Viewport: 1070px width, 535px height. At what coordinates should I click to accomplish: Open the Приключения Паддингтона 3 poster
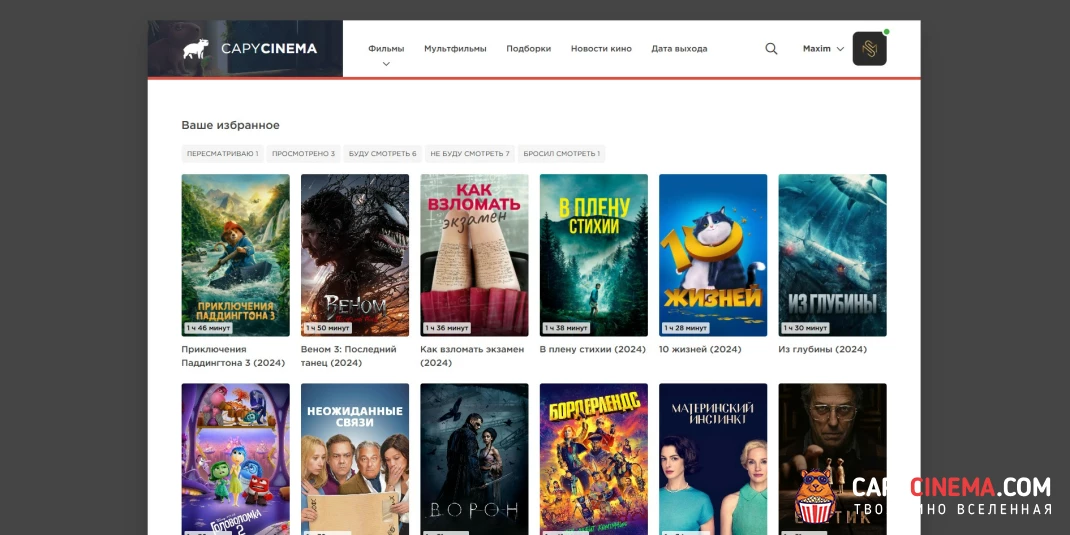point(235,255)
